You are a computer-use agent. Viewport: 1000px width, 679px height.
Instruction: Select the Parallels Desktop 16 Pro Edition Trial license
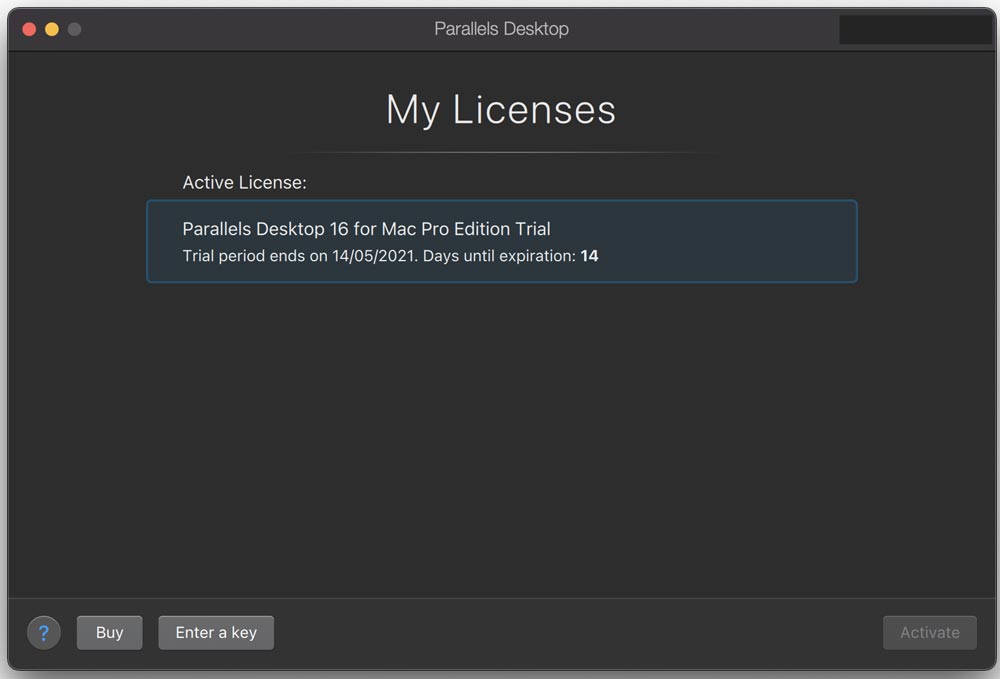(x=501, y=241)
